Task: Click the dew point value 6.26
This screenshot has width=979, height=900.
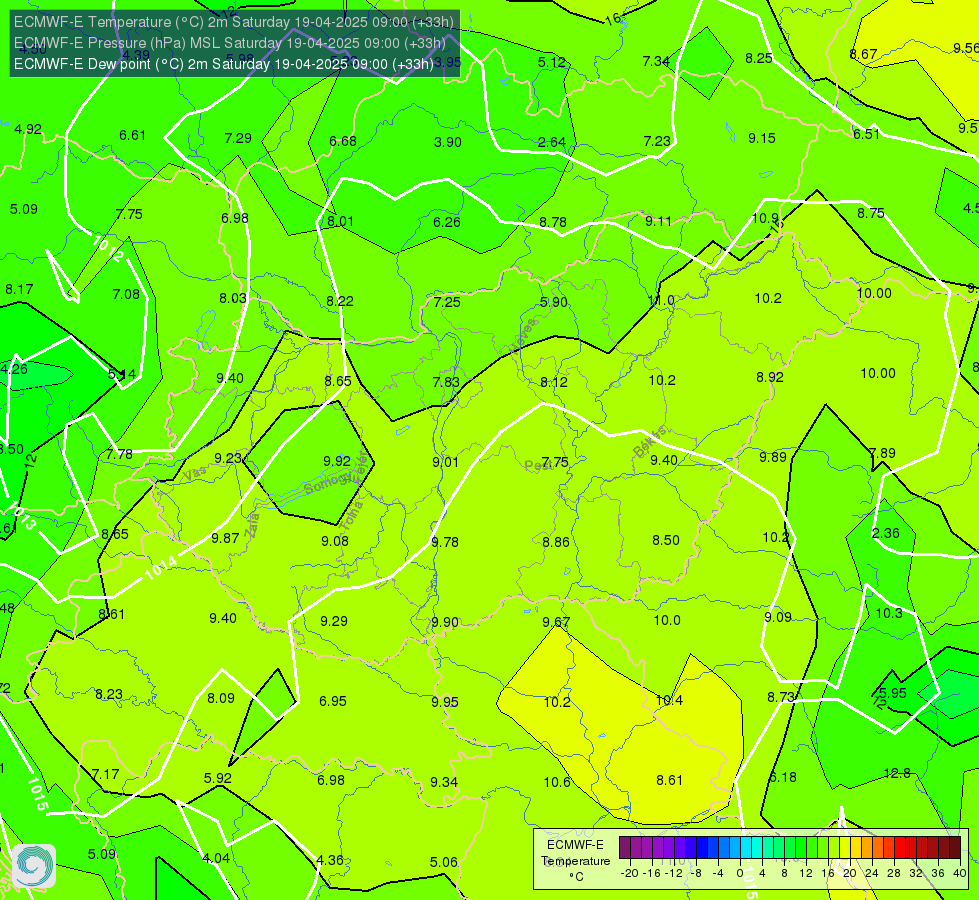Action: pos(447,222)
